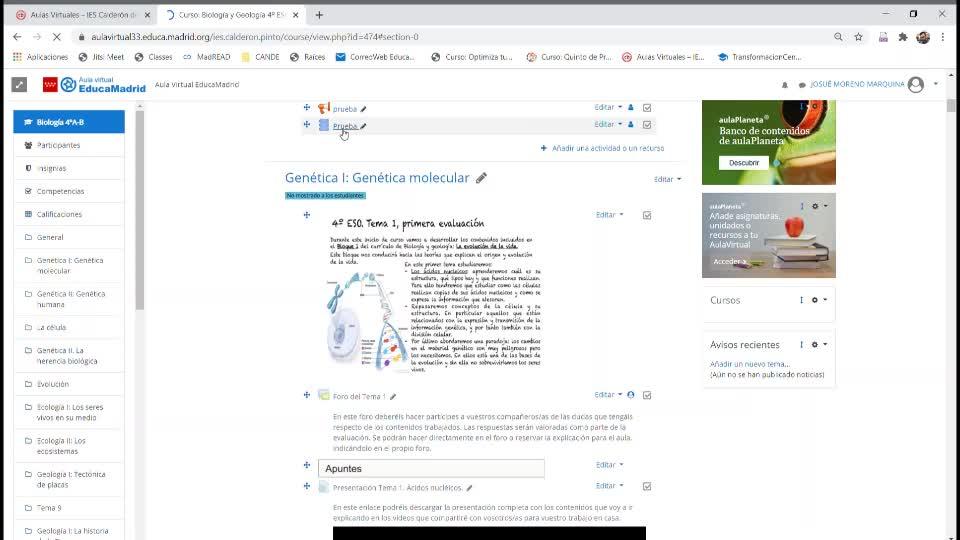Open the browser zoom magnifier icon

point(838,37)
